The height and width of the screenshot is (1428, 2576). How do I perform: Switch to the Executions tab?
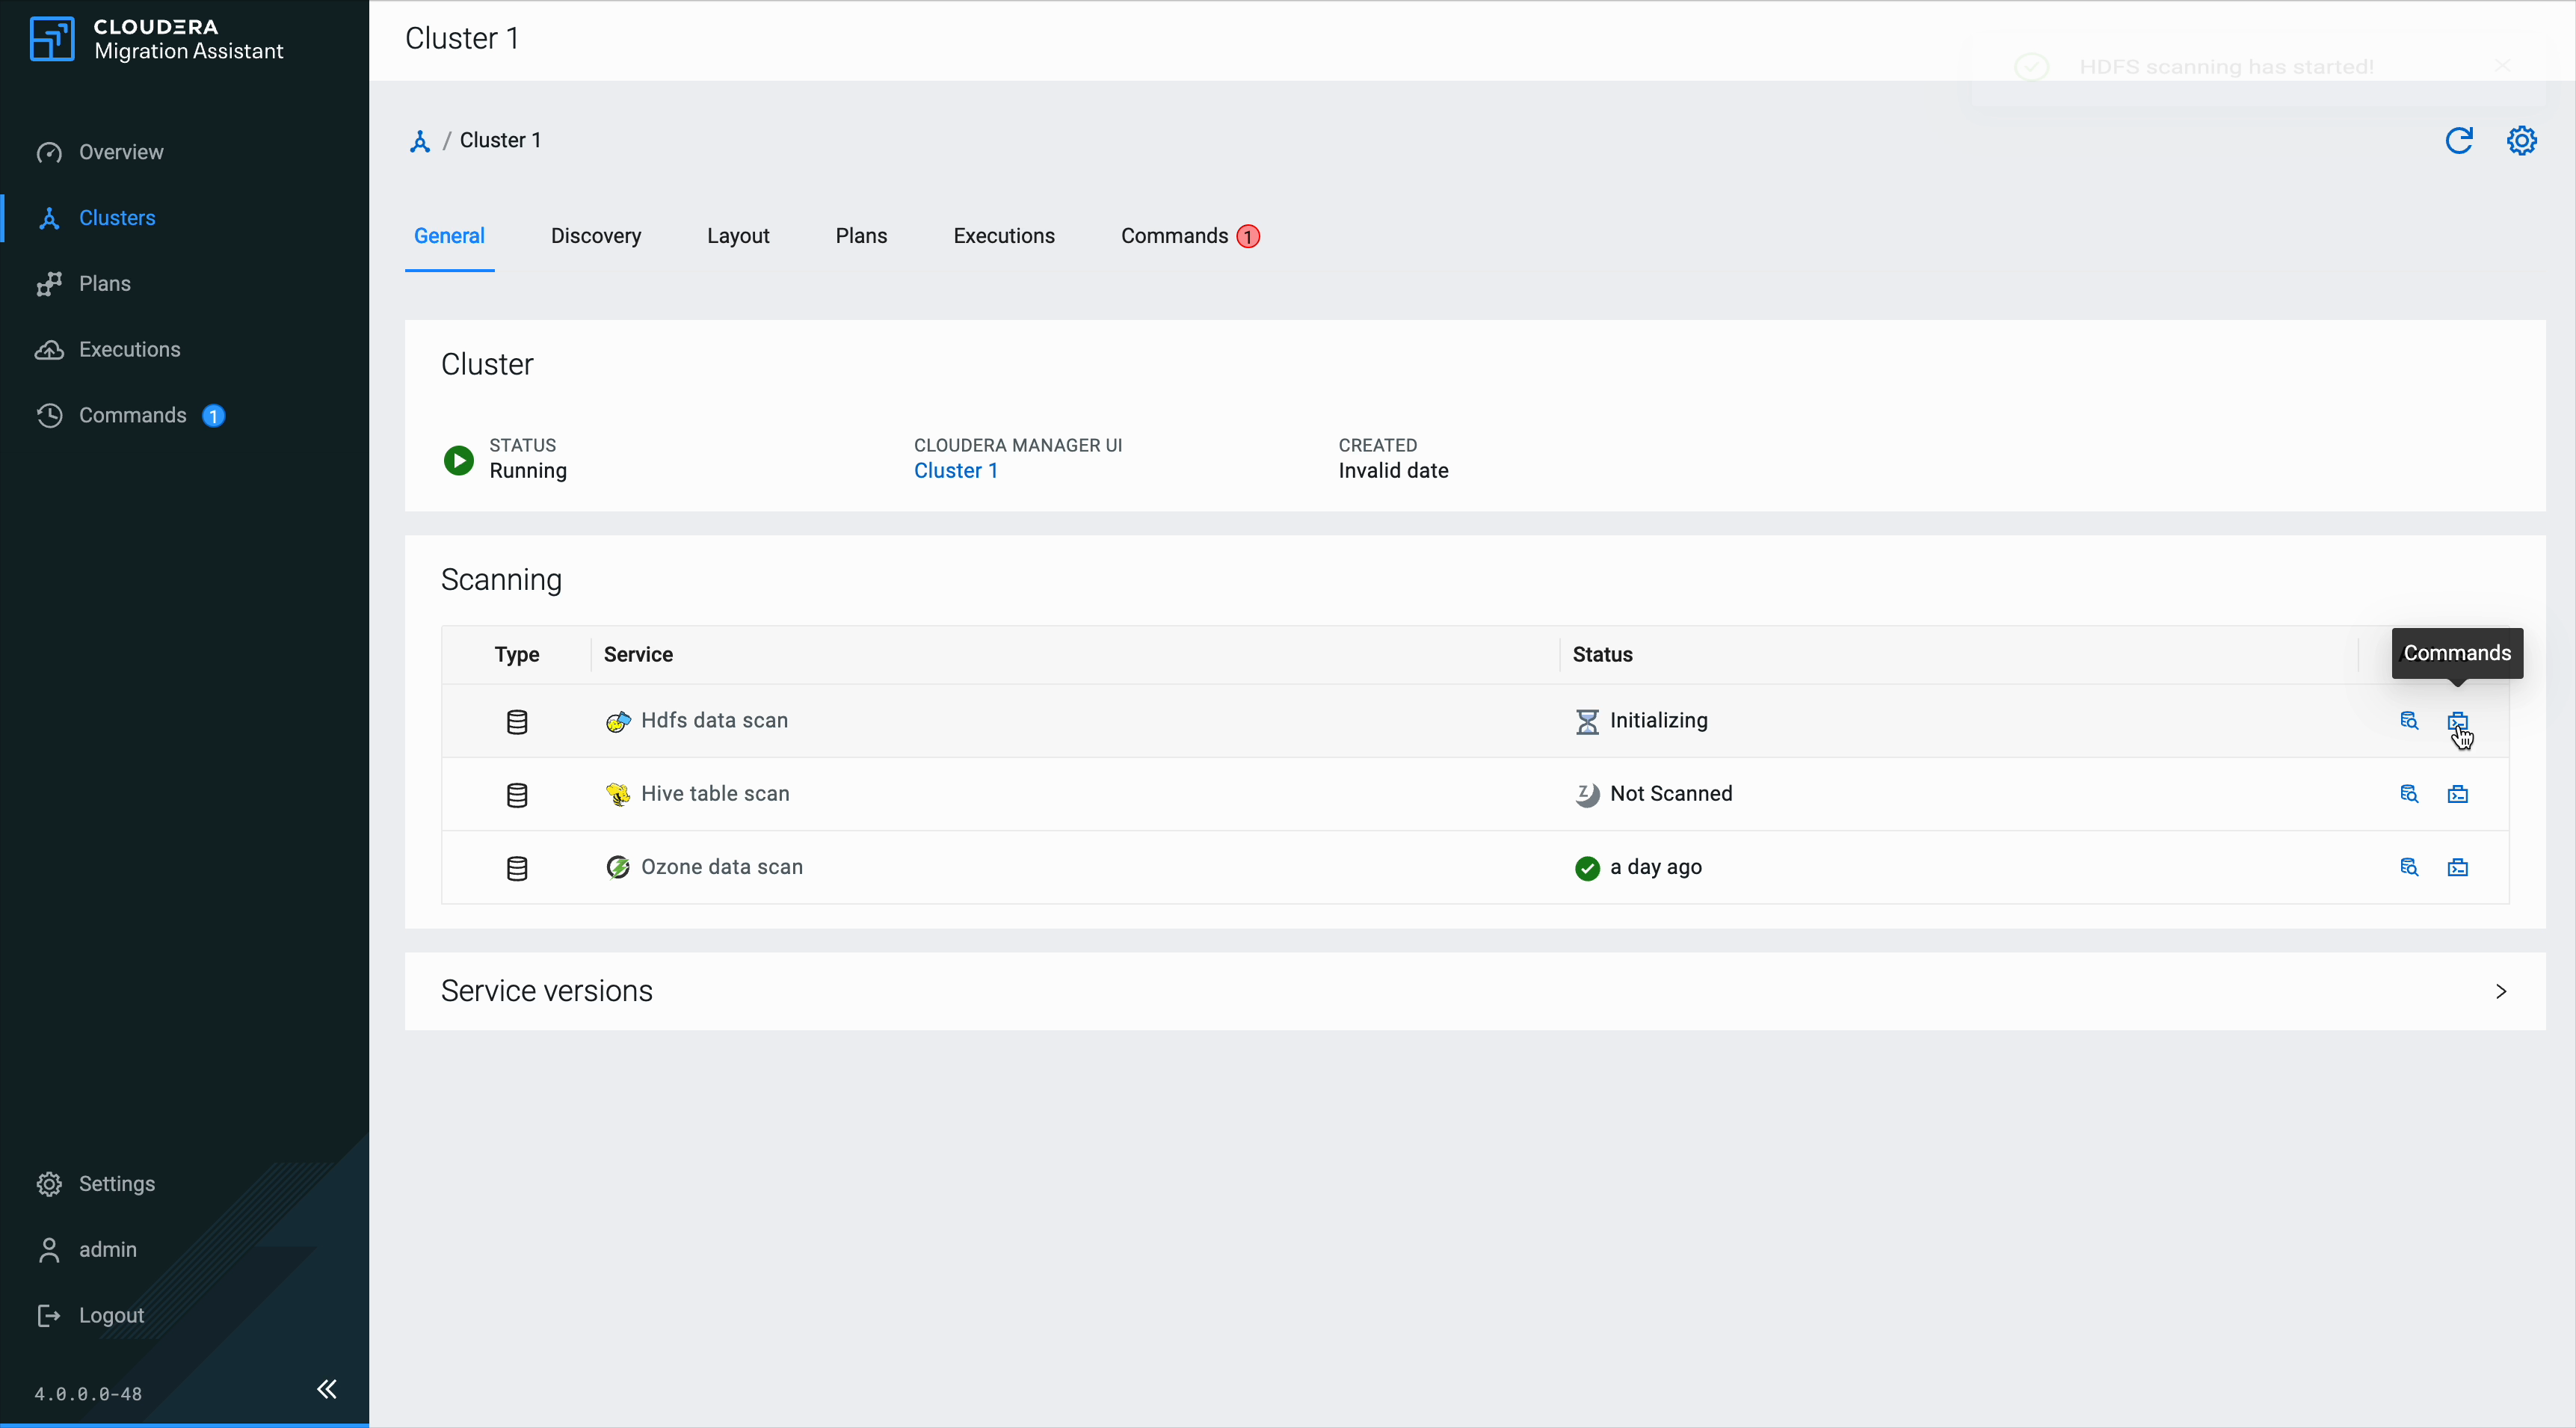click(x=1004, y=236)
